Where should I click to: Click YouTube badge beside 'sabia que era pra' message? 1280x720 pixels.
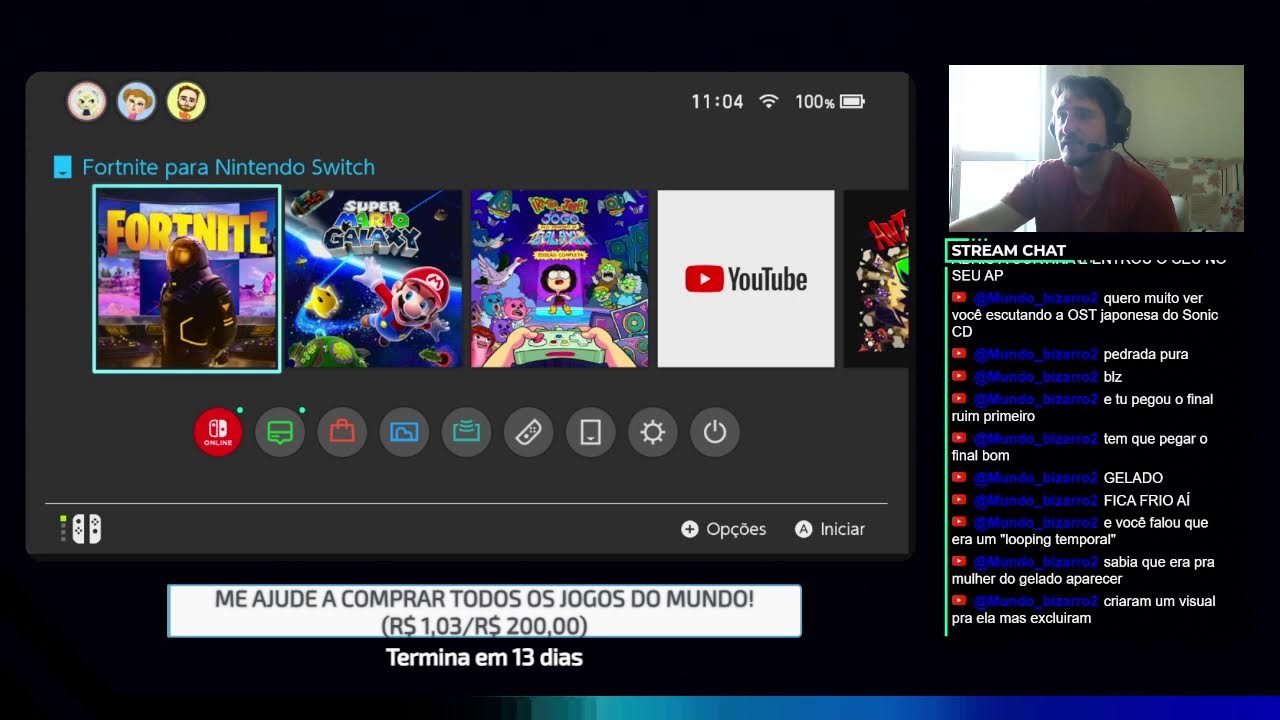[x=959, y=562]
